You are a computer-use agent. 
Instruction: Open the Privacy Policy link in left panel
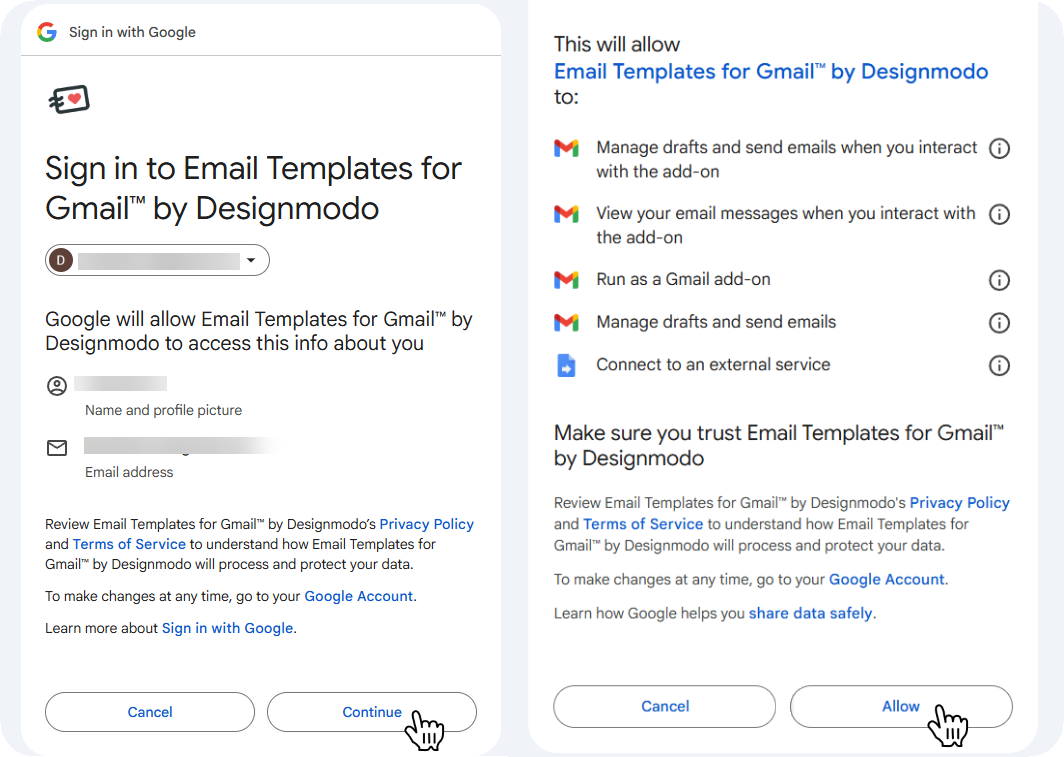(x=427, y=524)
